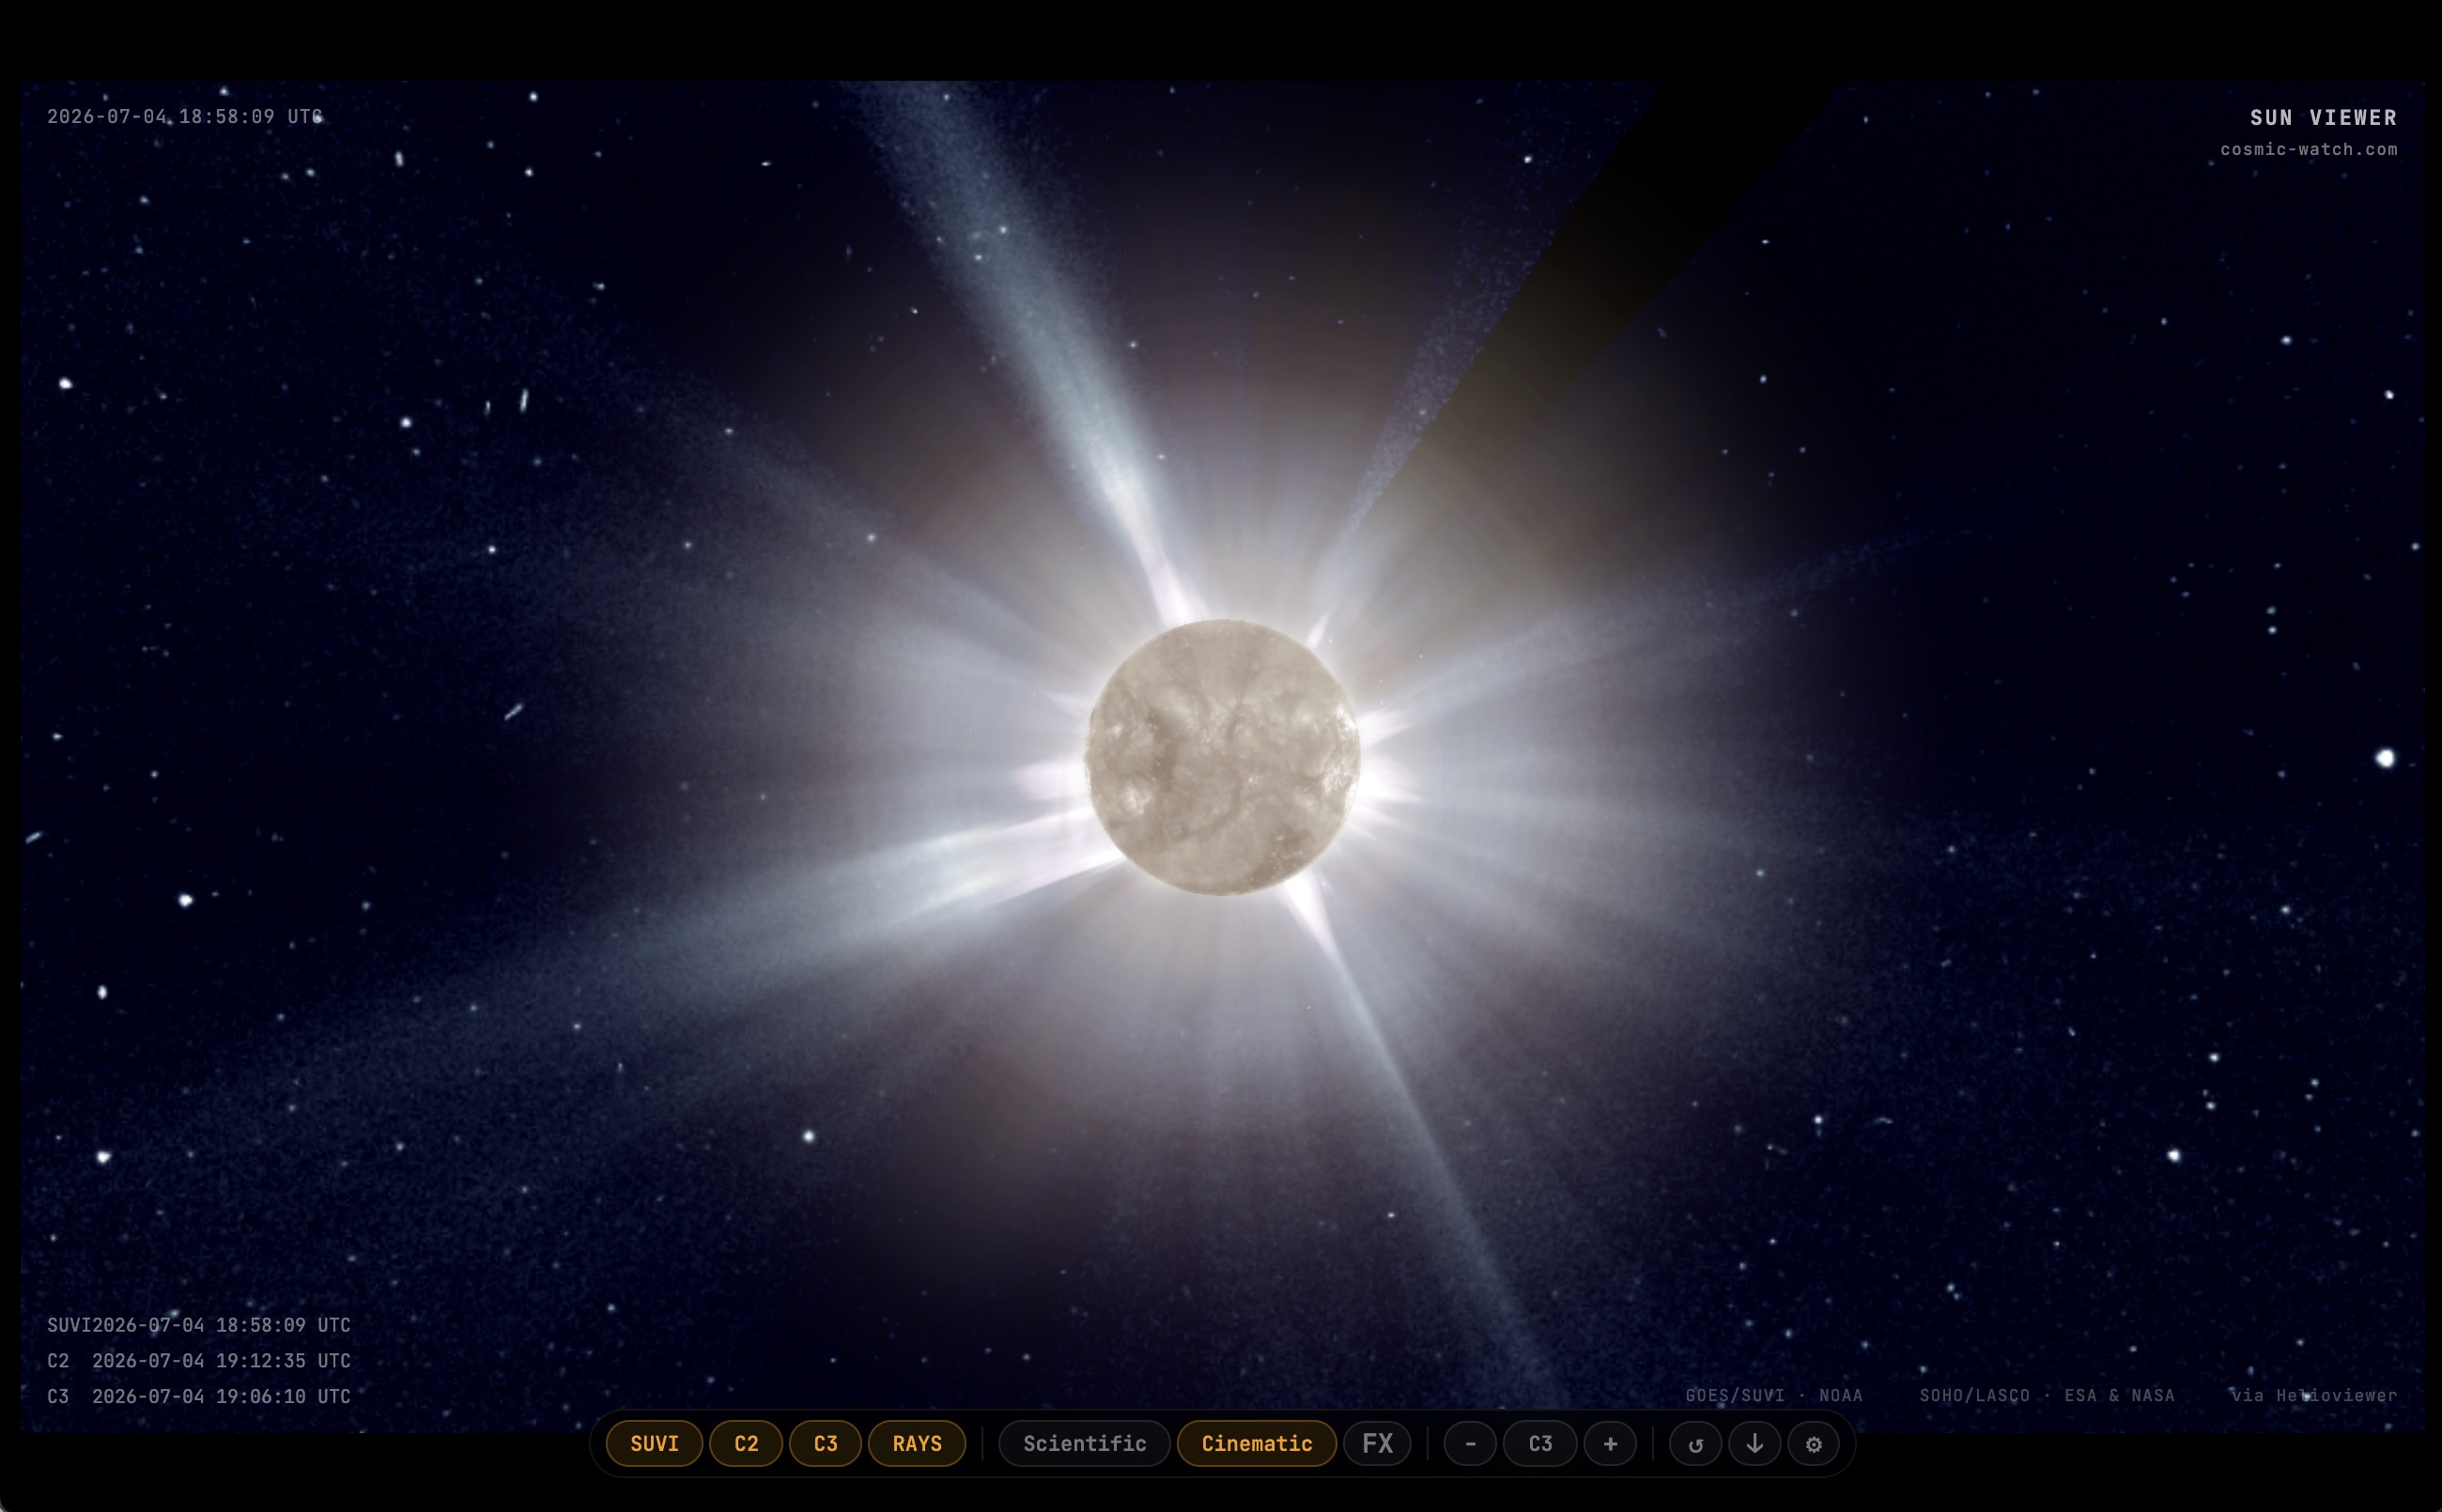Click the cosmic-watch.com link
2442x1512 pixels.
(x=2308, y=149)
